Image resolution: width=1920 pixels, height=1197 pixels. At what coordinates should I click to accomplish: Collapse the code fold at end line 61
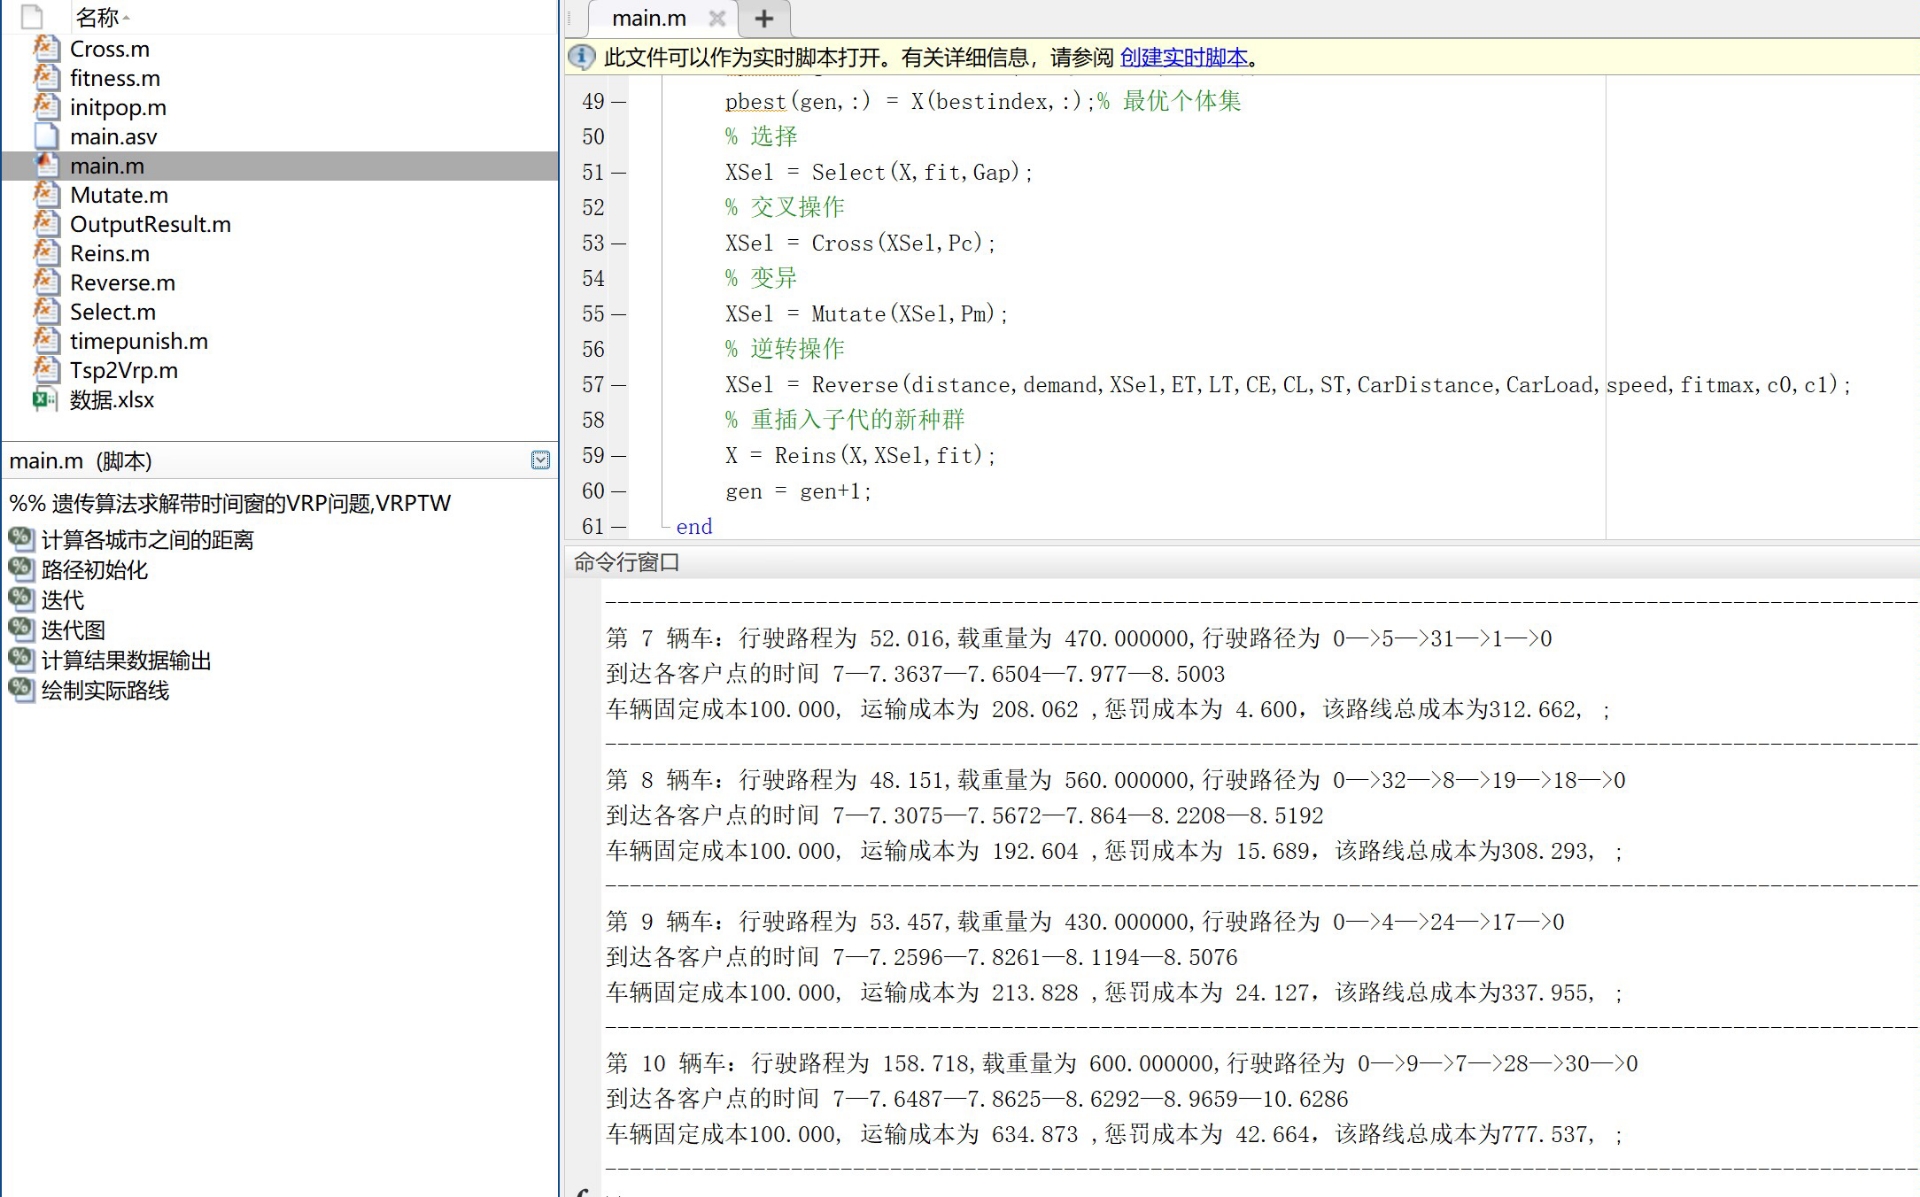[664, 526]
